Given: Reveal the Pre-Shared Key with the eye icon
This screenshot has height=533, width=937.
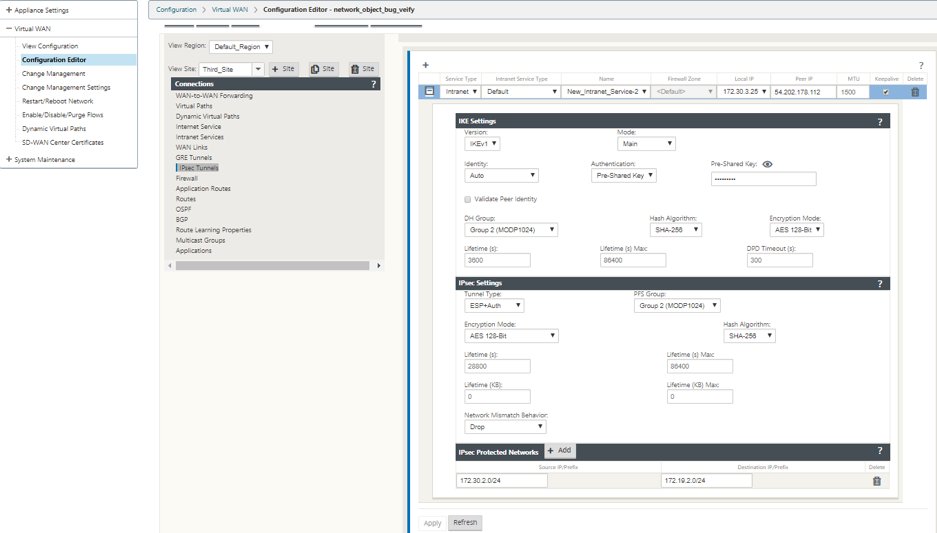Looking at the screenshot, I should click(767, 164).
